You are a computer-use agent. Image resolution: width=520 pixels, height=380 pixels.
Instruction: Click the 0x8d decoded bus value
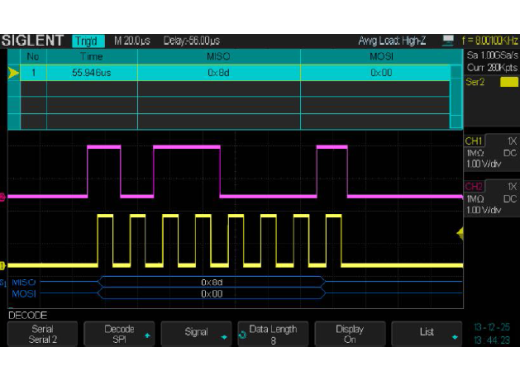coord(212,282)
